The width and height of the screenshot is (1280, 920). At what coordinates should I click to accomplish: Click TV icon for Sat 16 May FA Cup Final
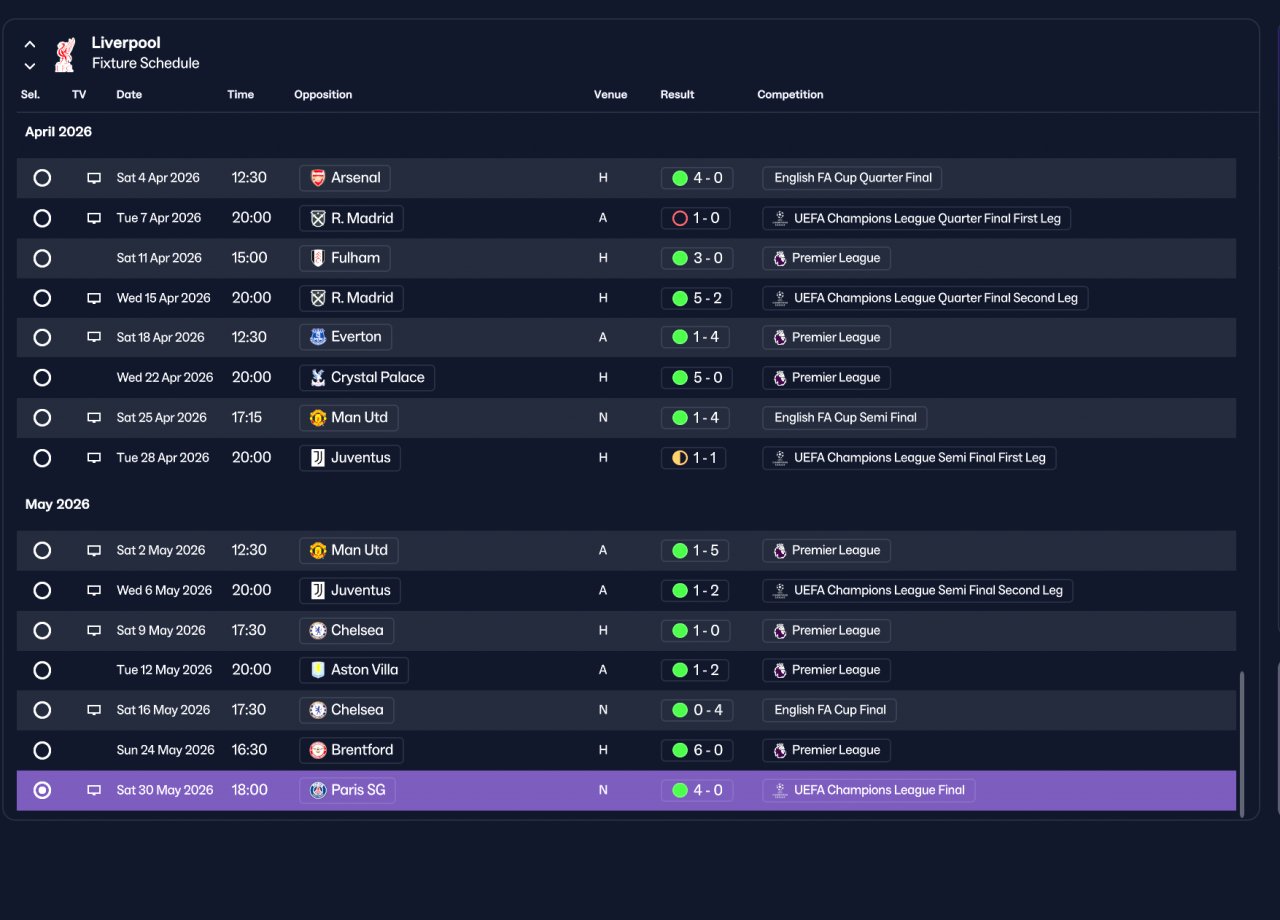[x=94, y=710]
